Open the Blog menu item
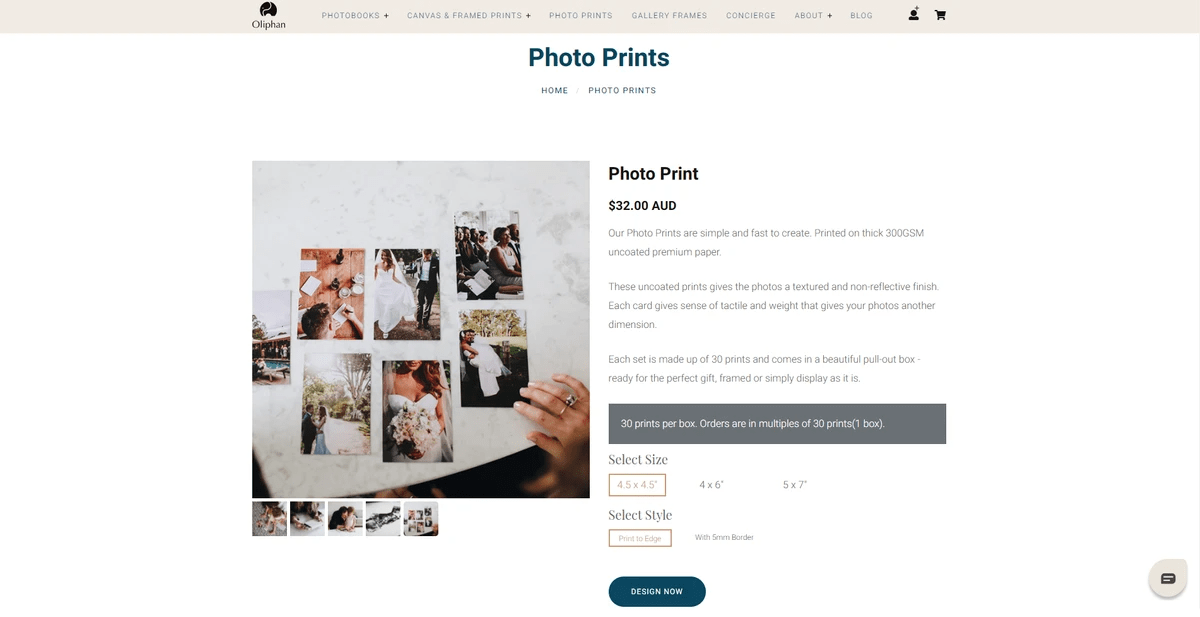This screenshot has height=617, width=1200. point(861,16)
